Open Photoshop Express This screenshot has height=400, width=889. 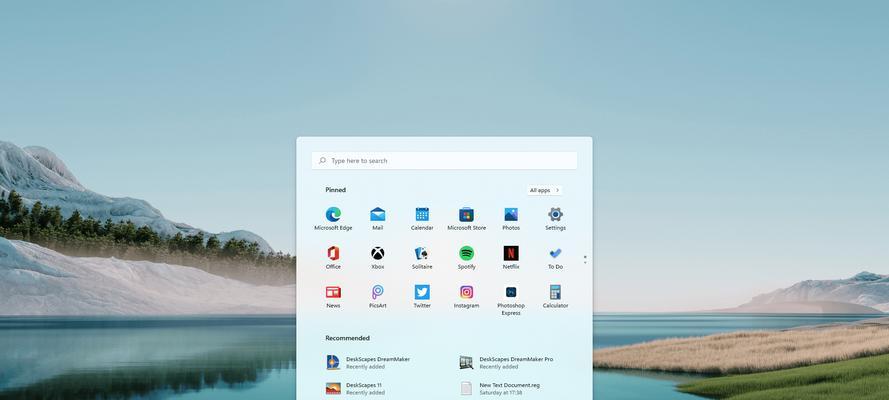511,300
